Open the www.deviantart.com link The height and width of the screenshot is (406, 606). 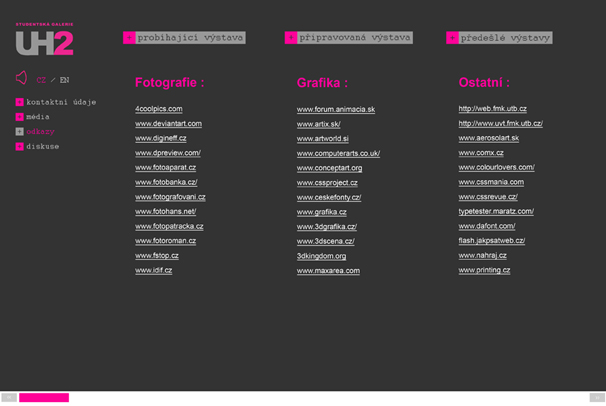[168, 124]
